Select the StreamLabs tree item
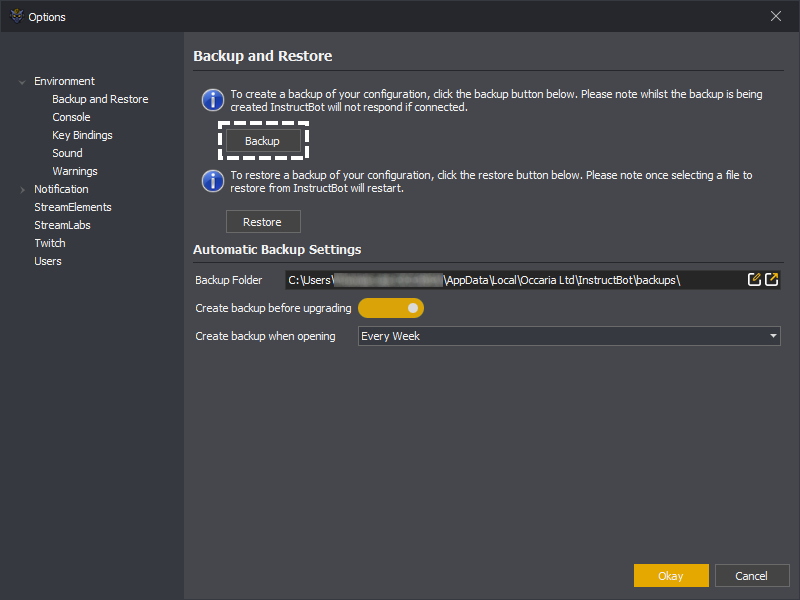This screenshot has width=800, height=600. pyautogui.click(x=62, y=225)
